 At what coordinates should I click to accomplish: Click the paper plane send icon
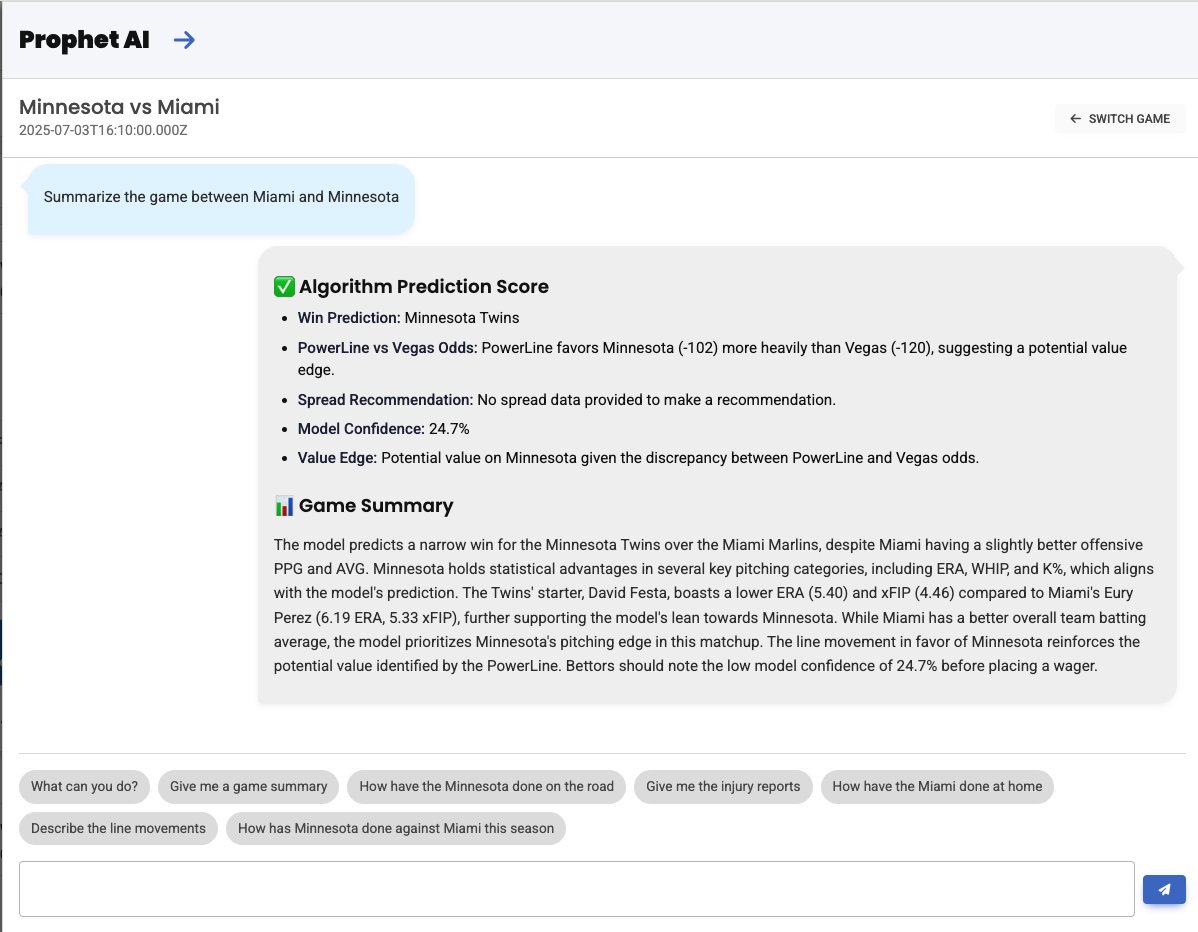tap(1163, 889)
